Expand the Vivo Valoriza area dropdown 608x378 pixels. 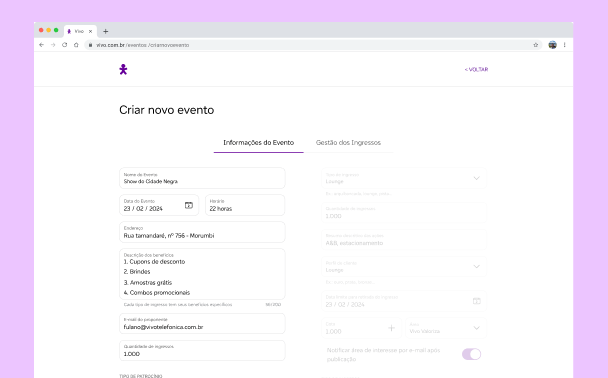tap(477, 328)
